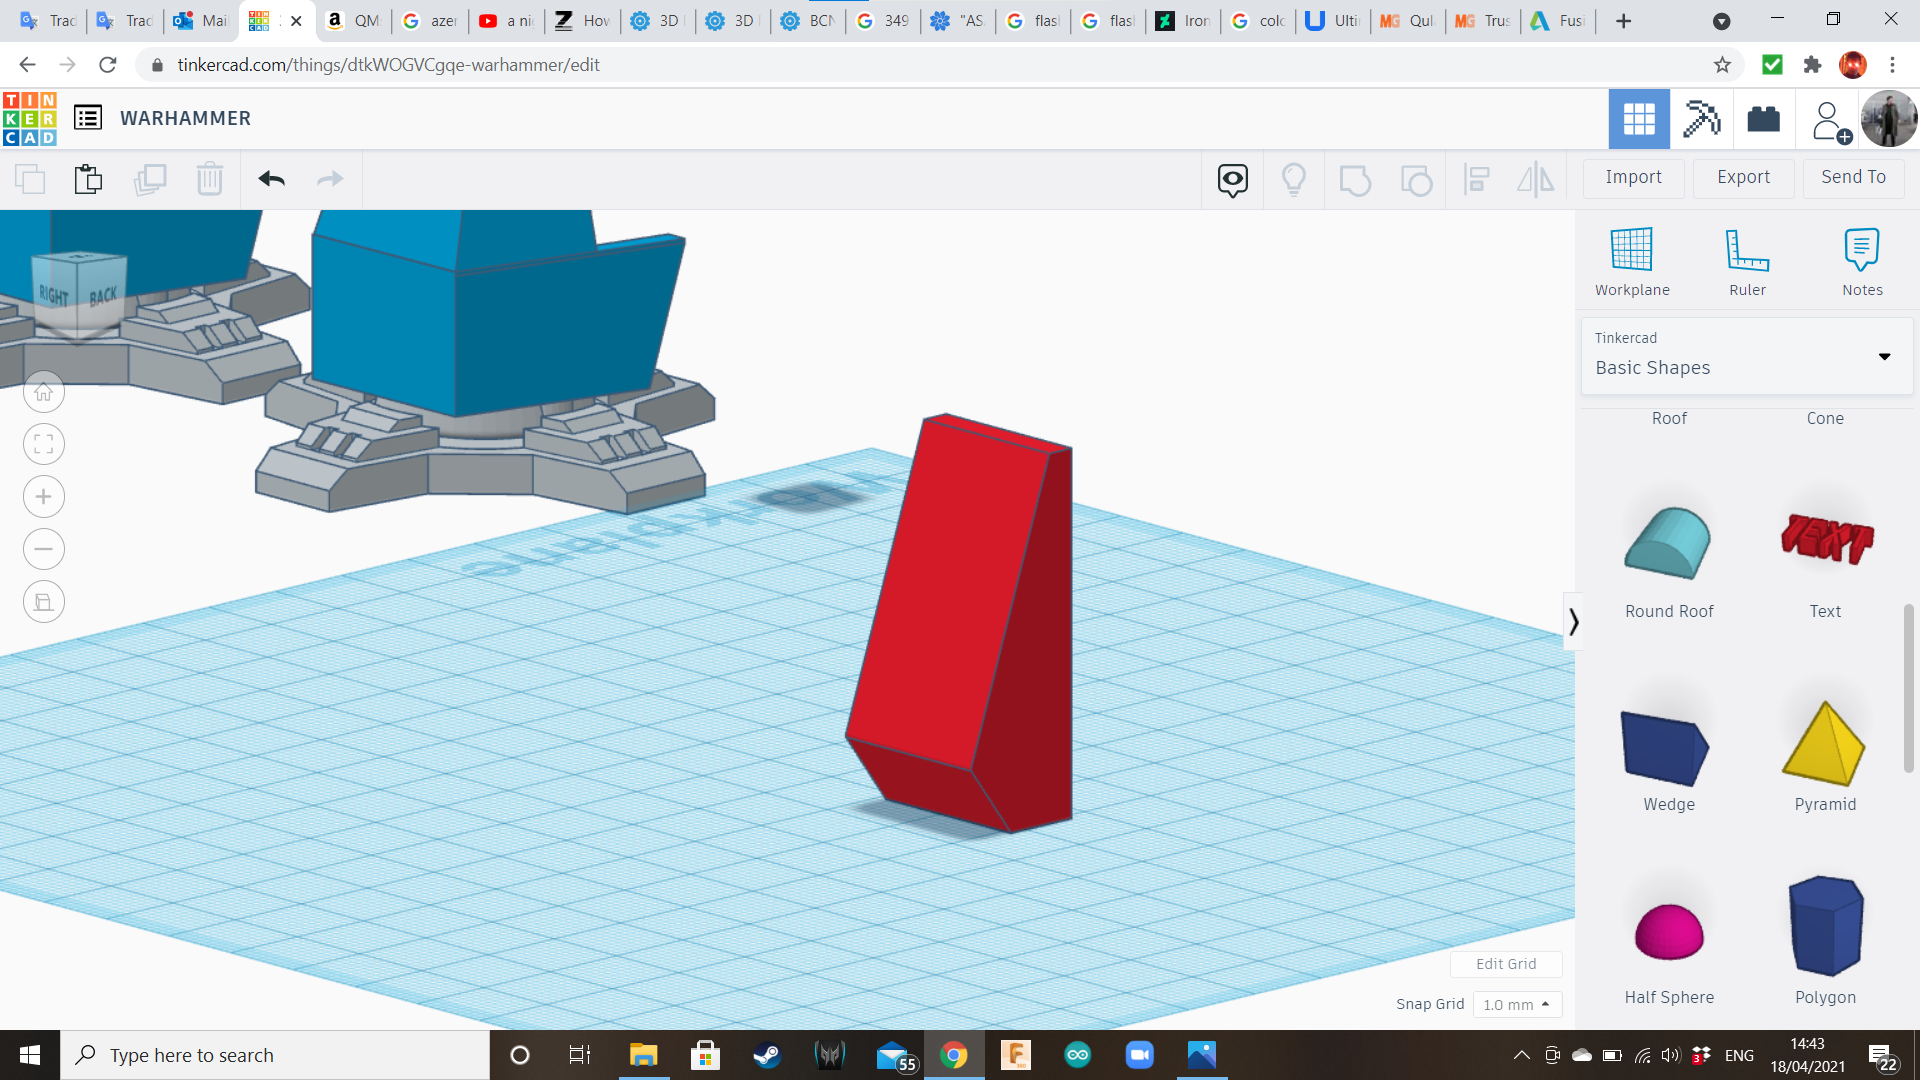Click Fit all in view icon
Screen dimensions: 1920x1080
[x=44, y=445]
